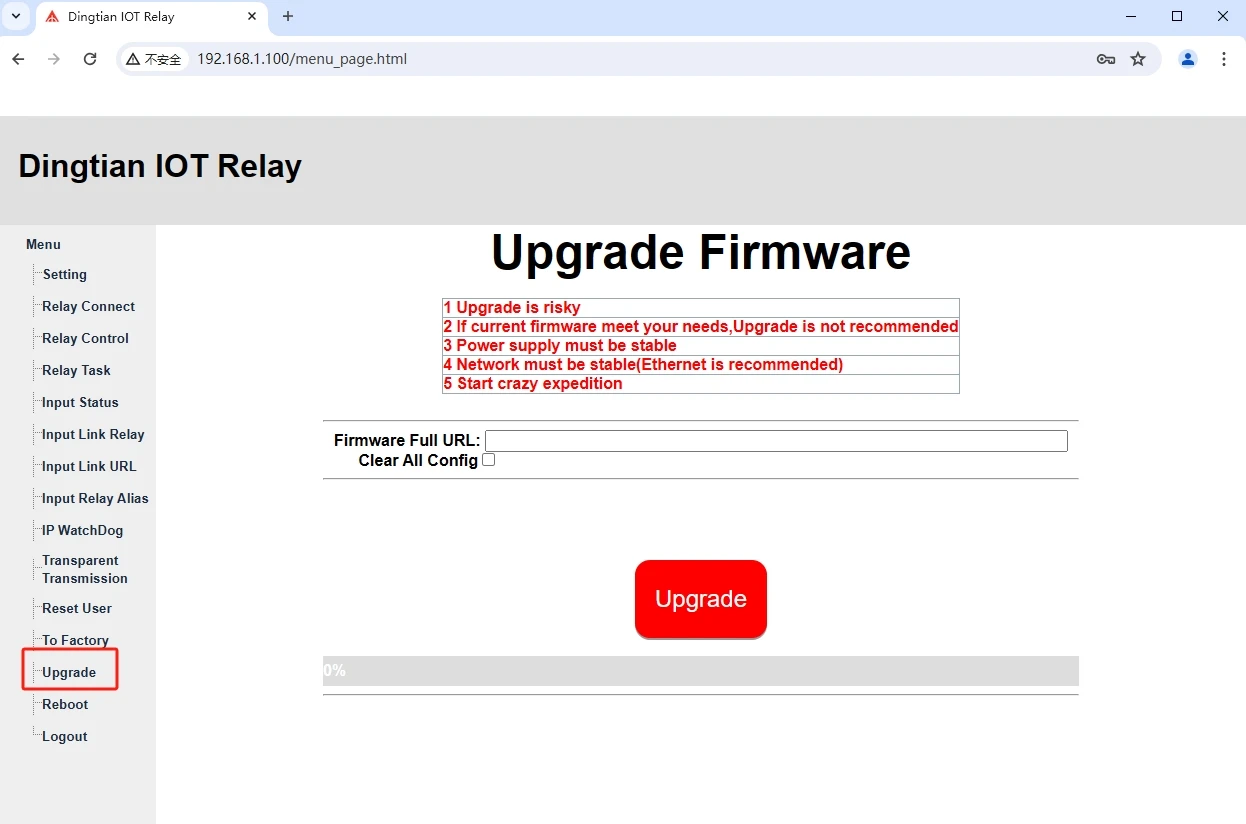Bookmark page with star icon
This screenshot has width=1246, height=824.
[1138, 59]
